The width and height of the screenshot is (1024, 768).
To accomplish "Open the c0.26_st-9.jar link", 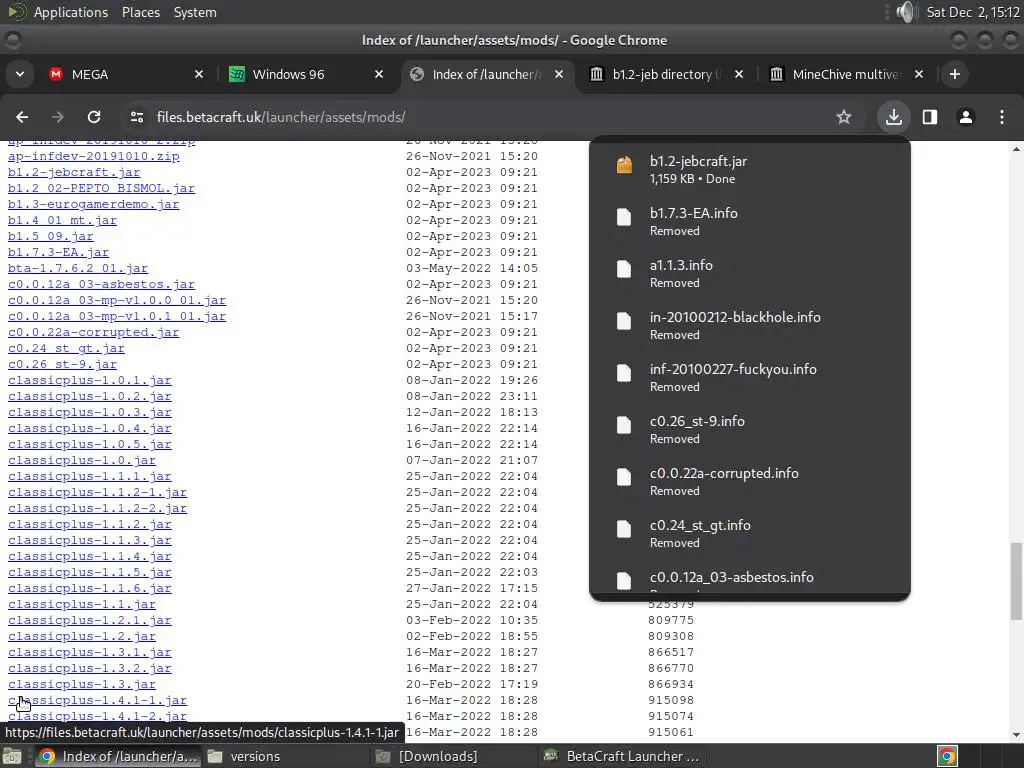I will pos(62,364).
